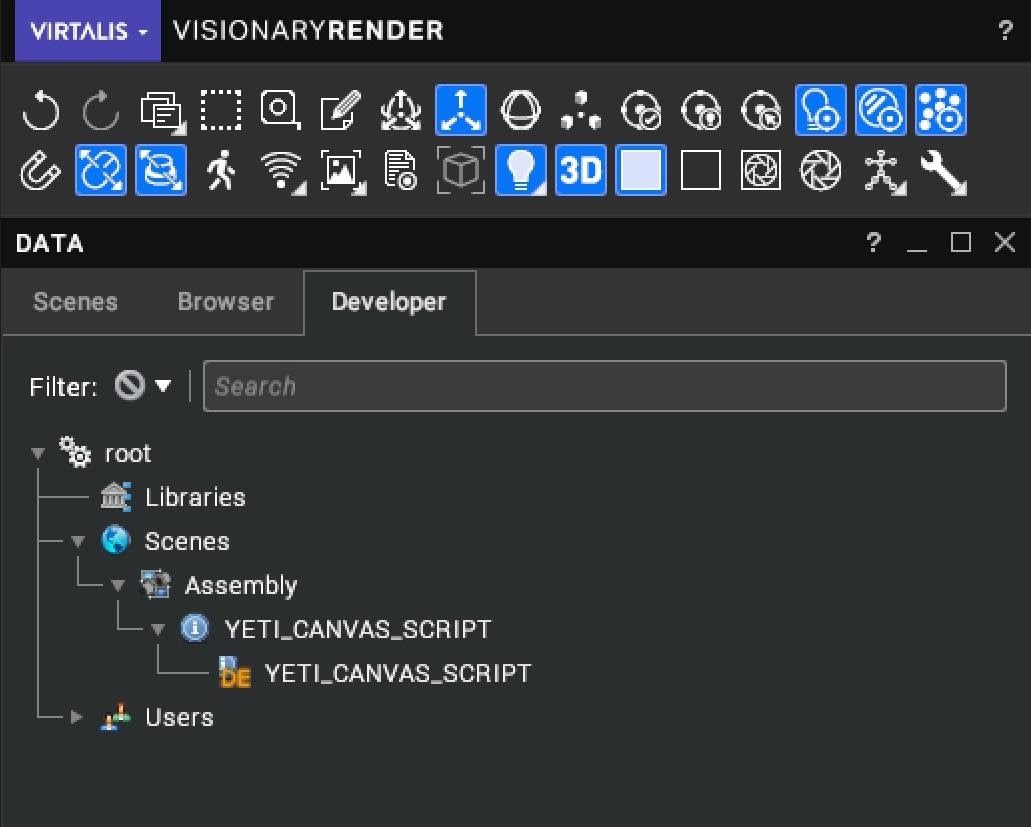
Task: Click the document with record dot icon
Action: tap(400, 170)
